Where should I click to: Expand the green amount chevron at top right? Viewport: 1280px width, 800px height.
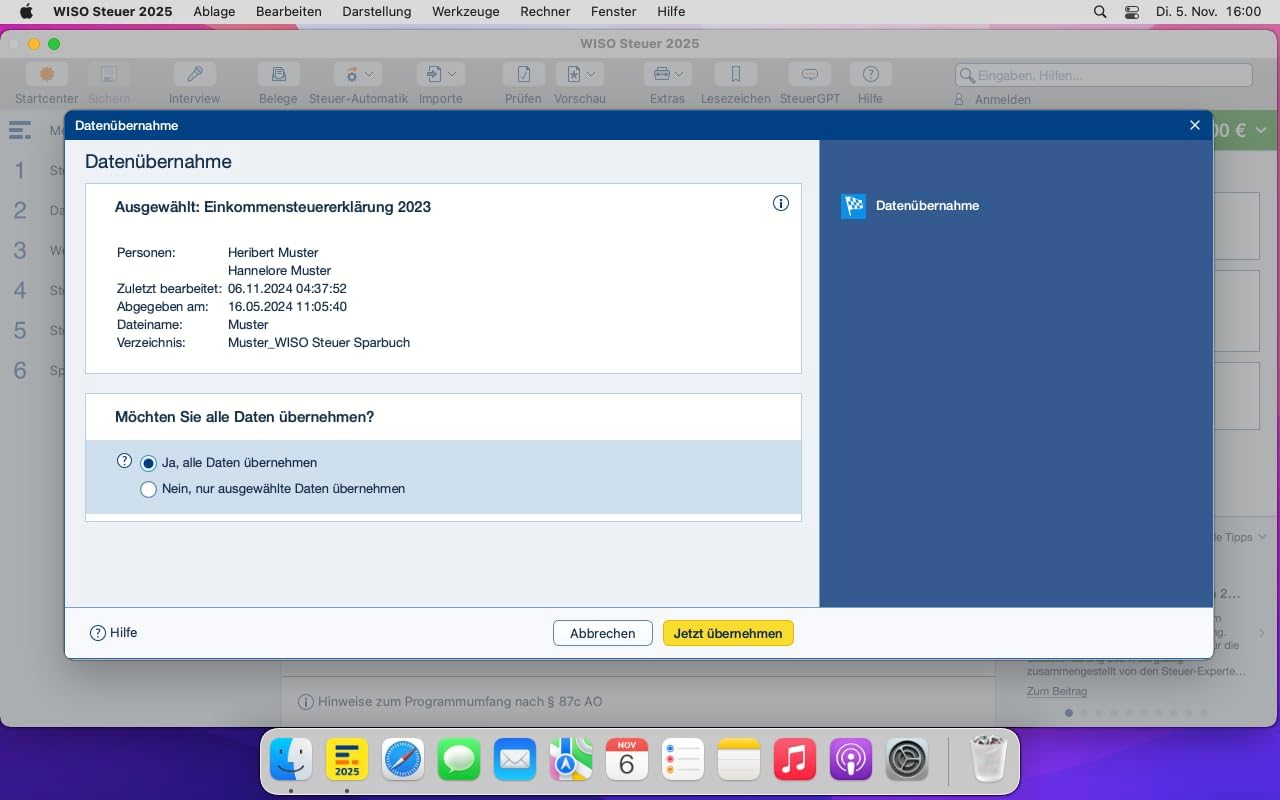pos(1261,130)
